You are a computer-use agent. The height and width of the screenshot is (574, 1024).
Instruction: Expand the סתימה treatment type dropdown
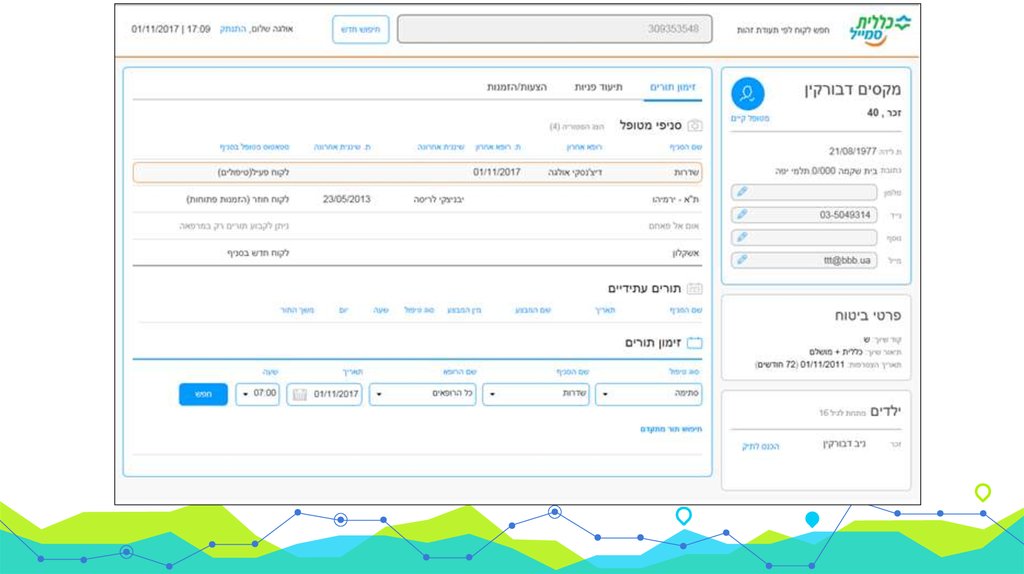click(x=648, y=394)
